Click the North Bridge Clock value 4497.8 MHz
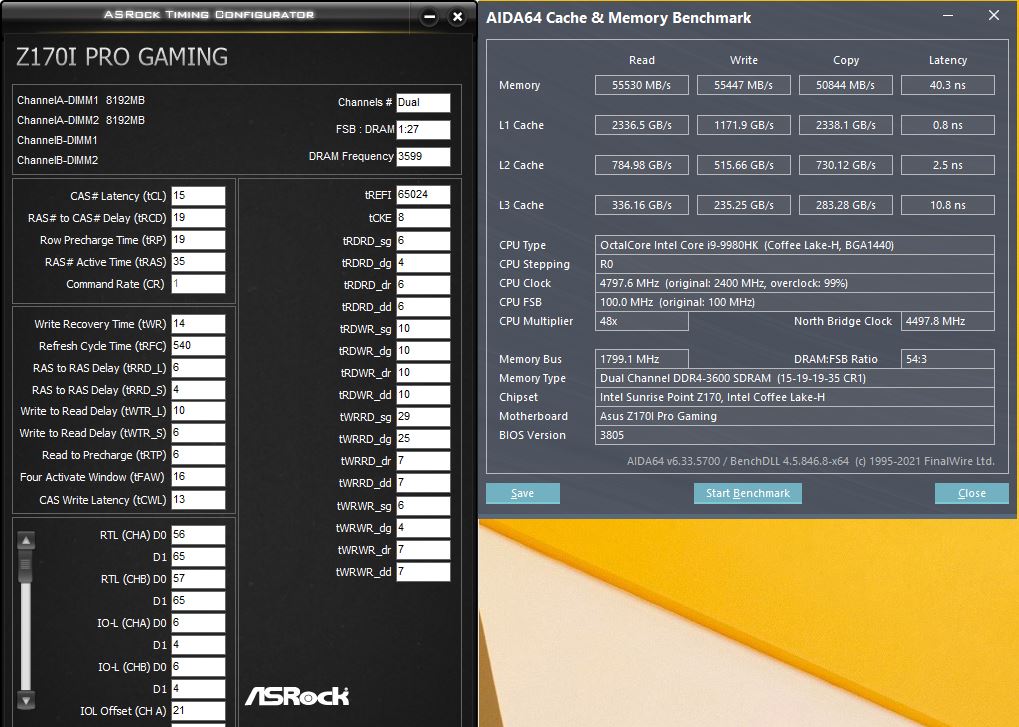Image resolution: width=1019 pixels, height=727 pixels. point(948,321)
